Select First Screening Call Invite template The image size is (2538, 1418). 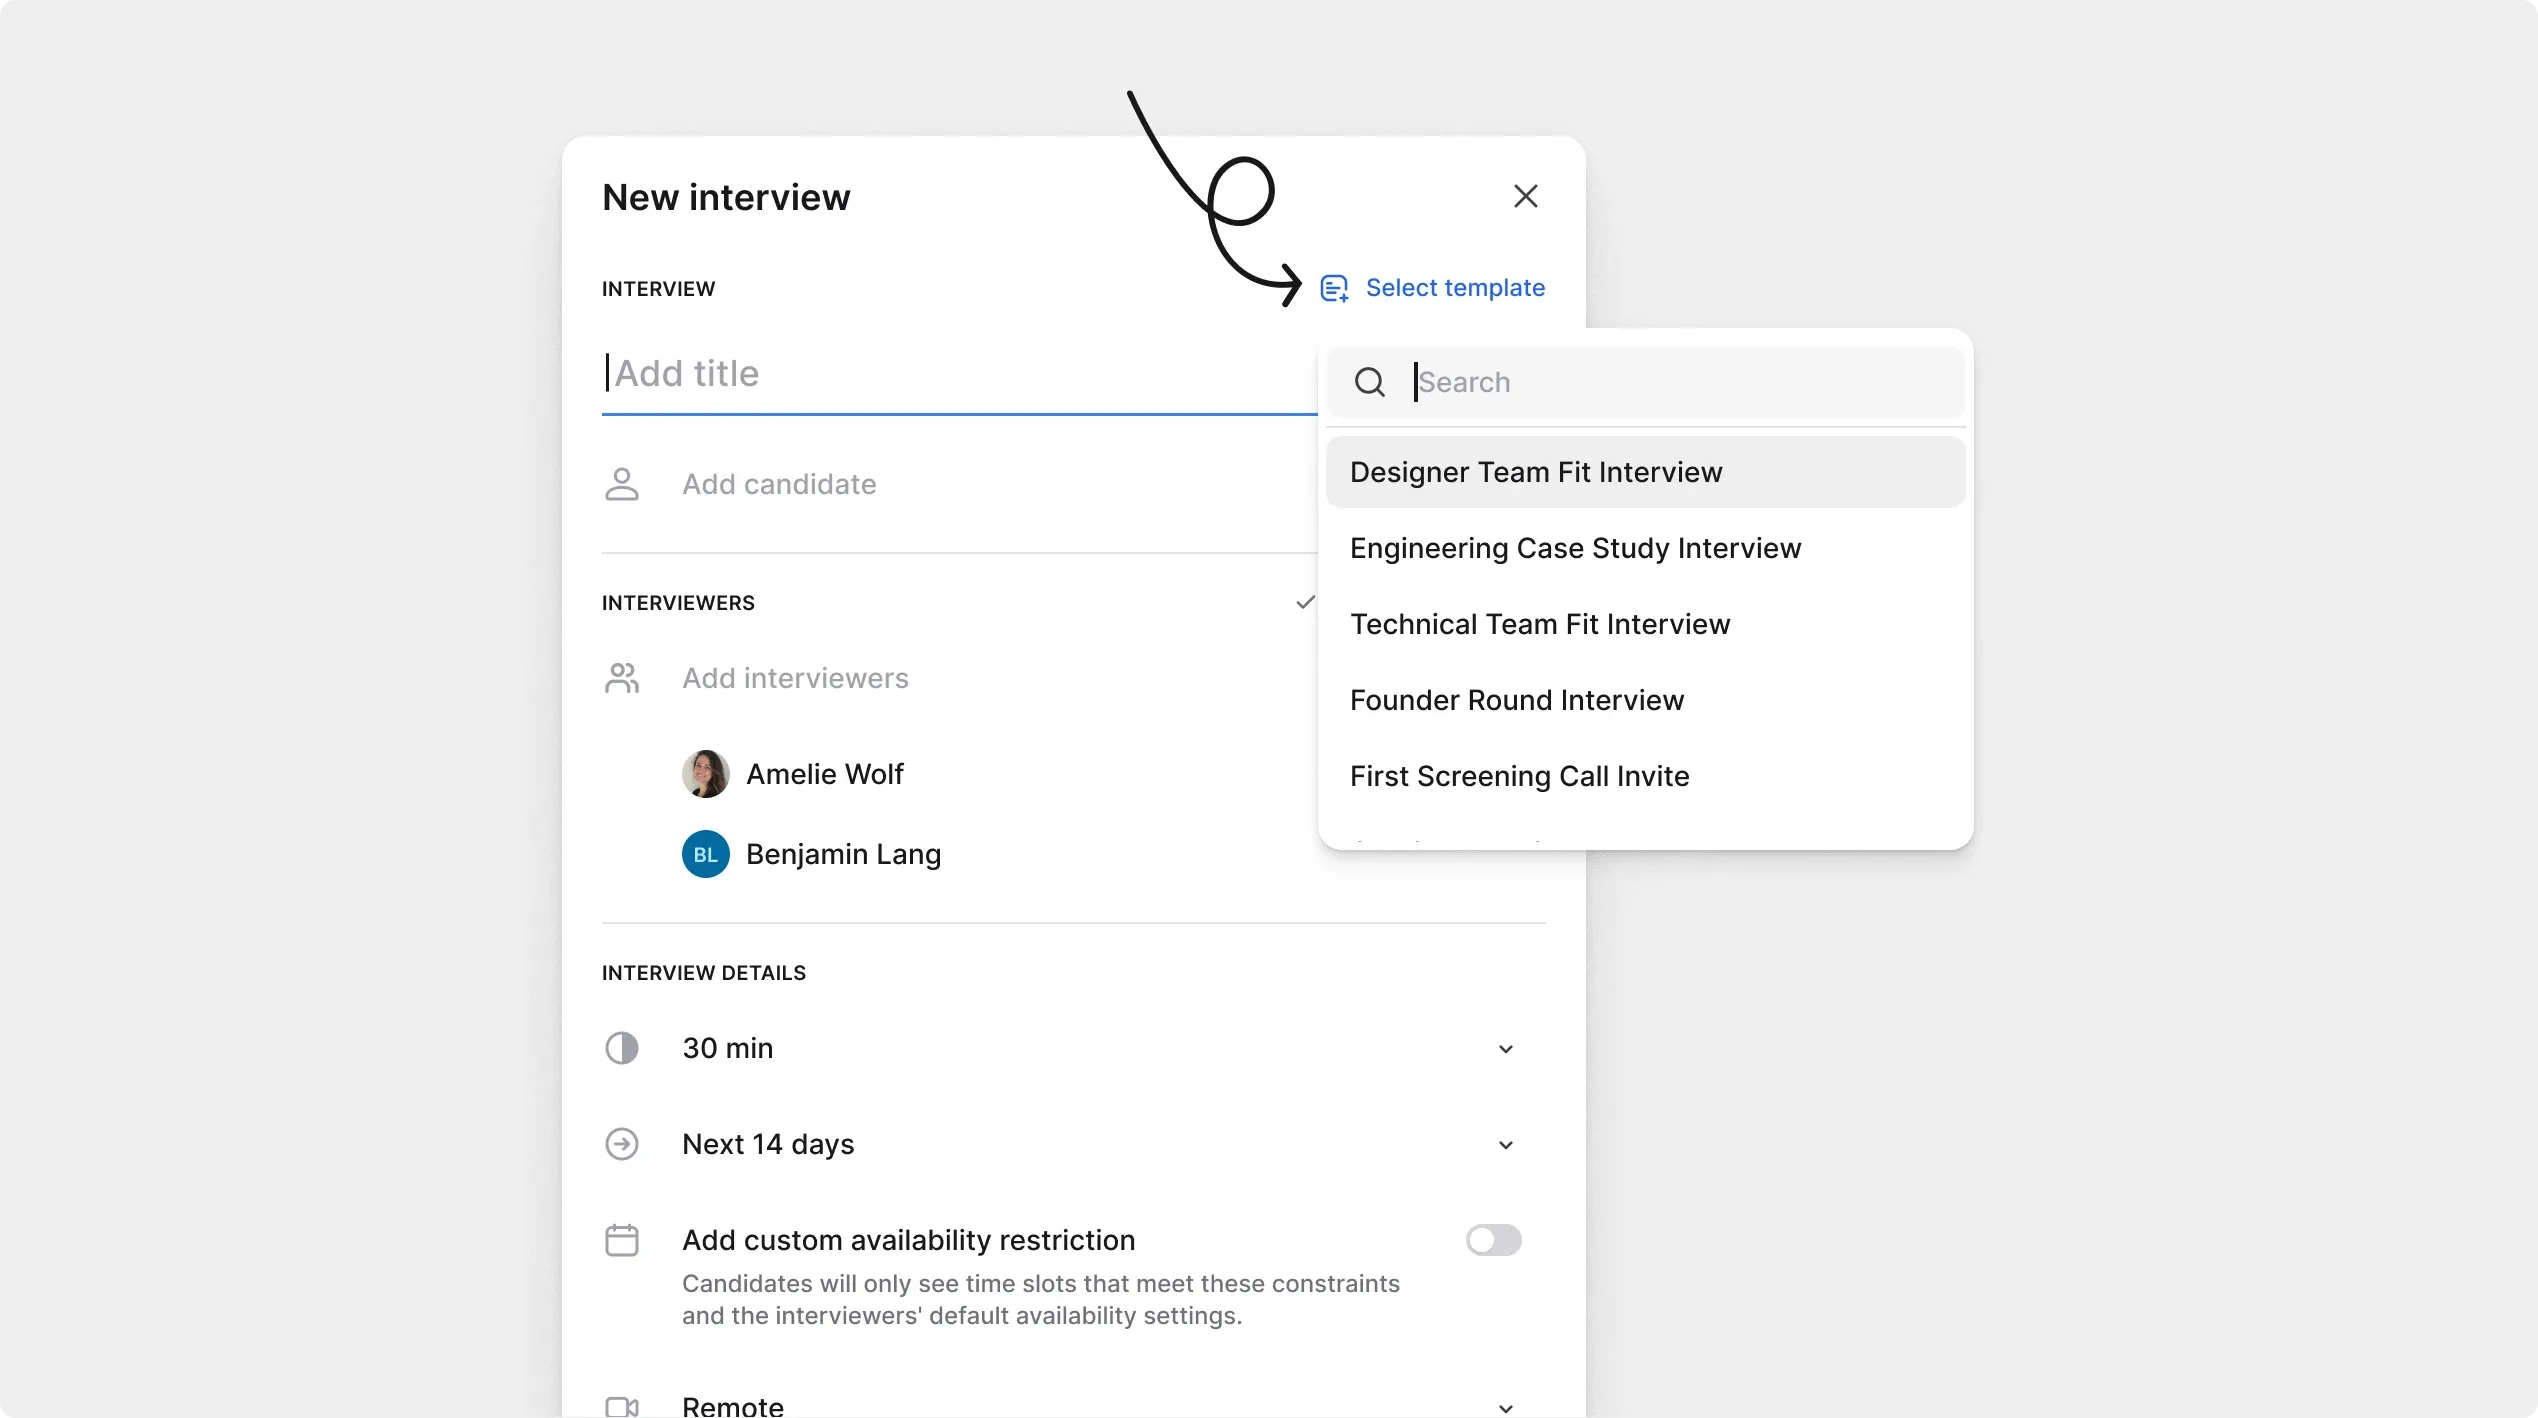(1645, 776)
